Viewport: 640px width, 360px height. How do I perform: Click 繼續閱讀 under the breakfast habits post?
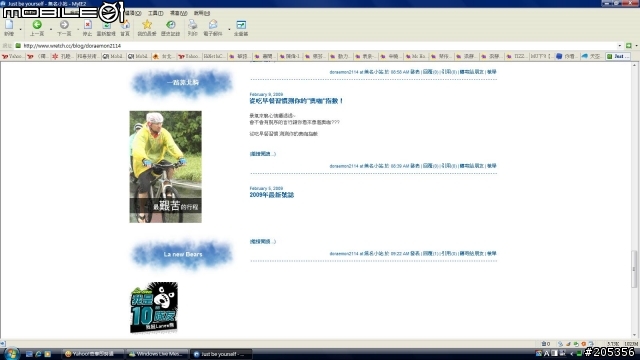(262, 154)
